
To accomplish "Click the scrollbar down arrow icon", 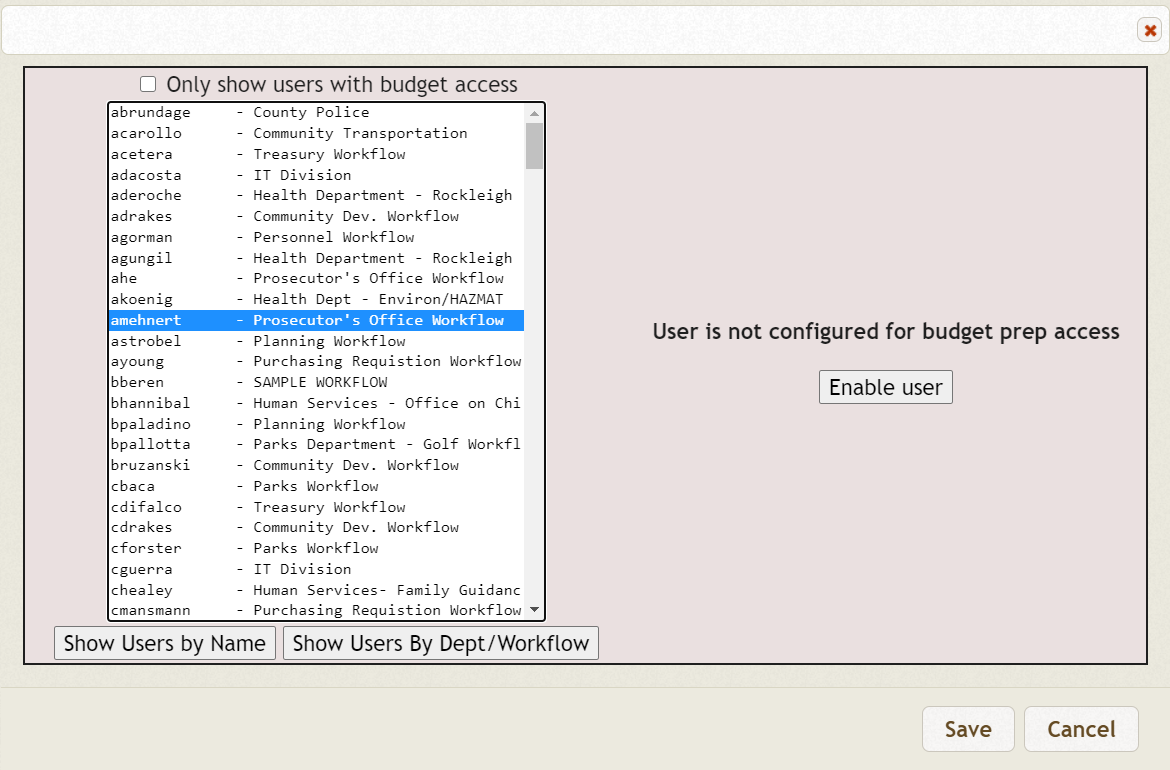I will [534, 609].
